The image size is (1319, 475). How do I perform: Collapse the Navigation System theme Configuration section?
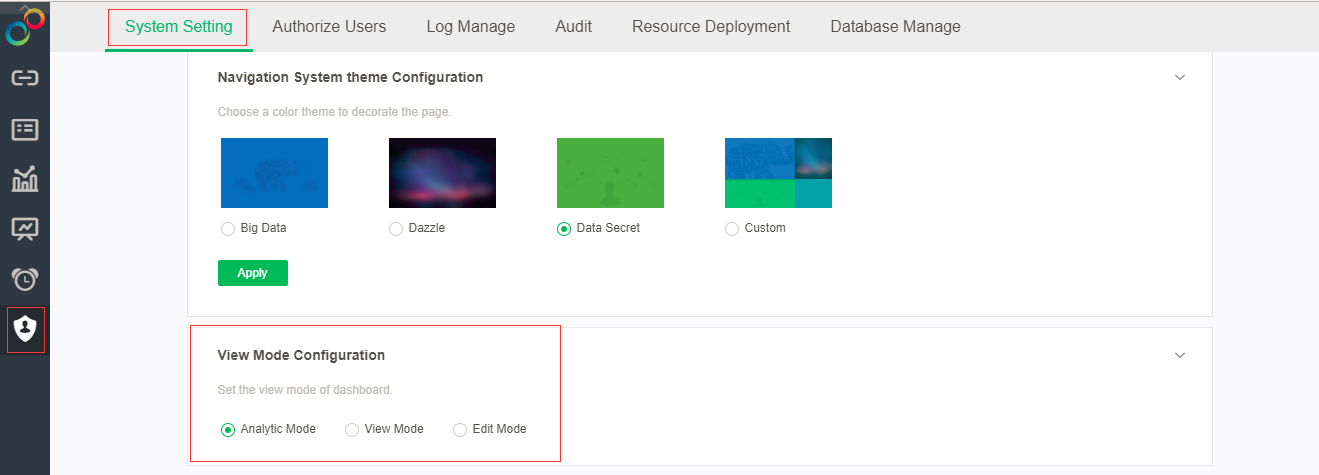point(1180,78)
